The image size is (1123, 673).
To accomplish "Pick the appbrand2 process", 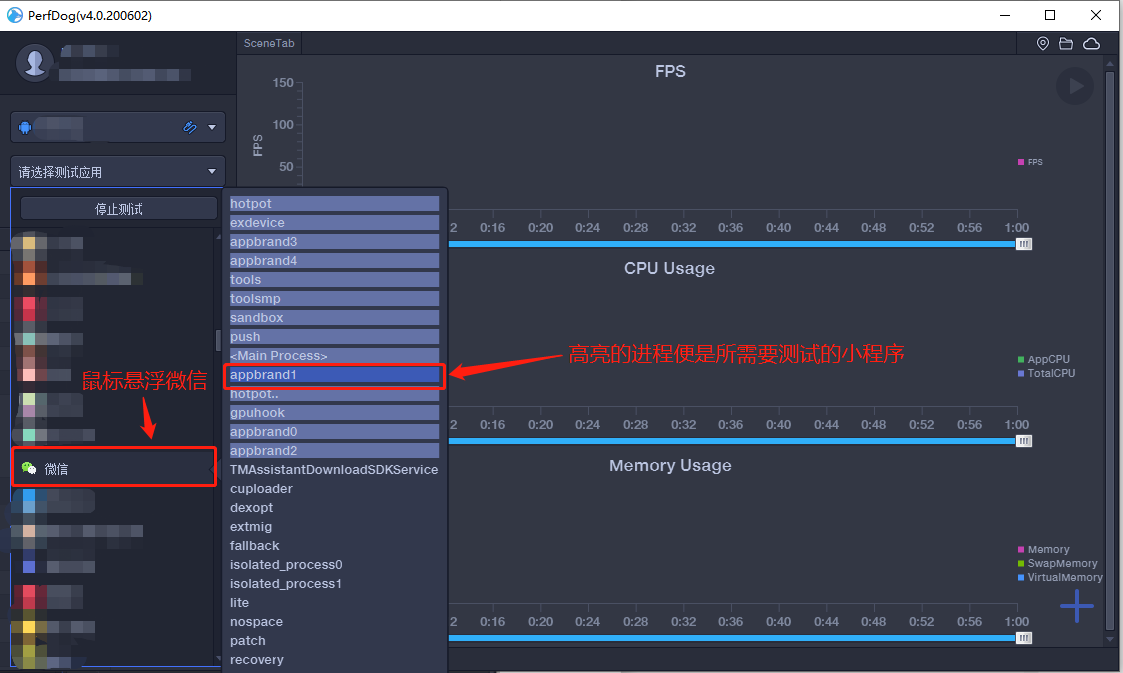I will [334, 450].
